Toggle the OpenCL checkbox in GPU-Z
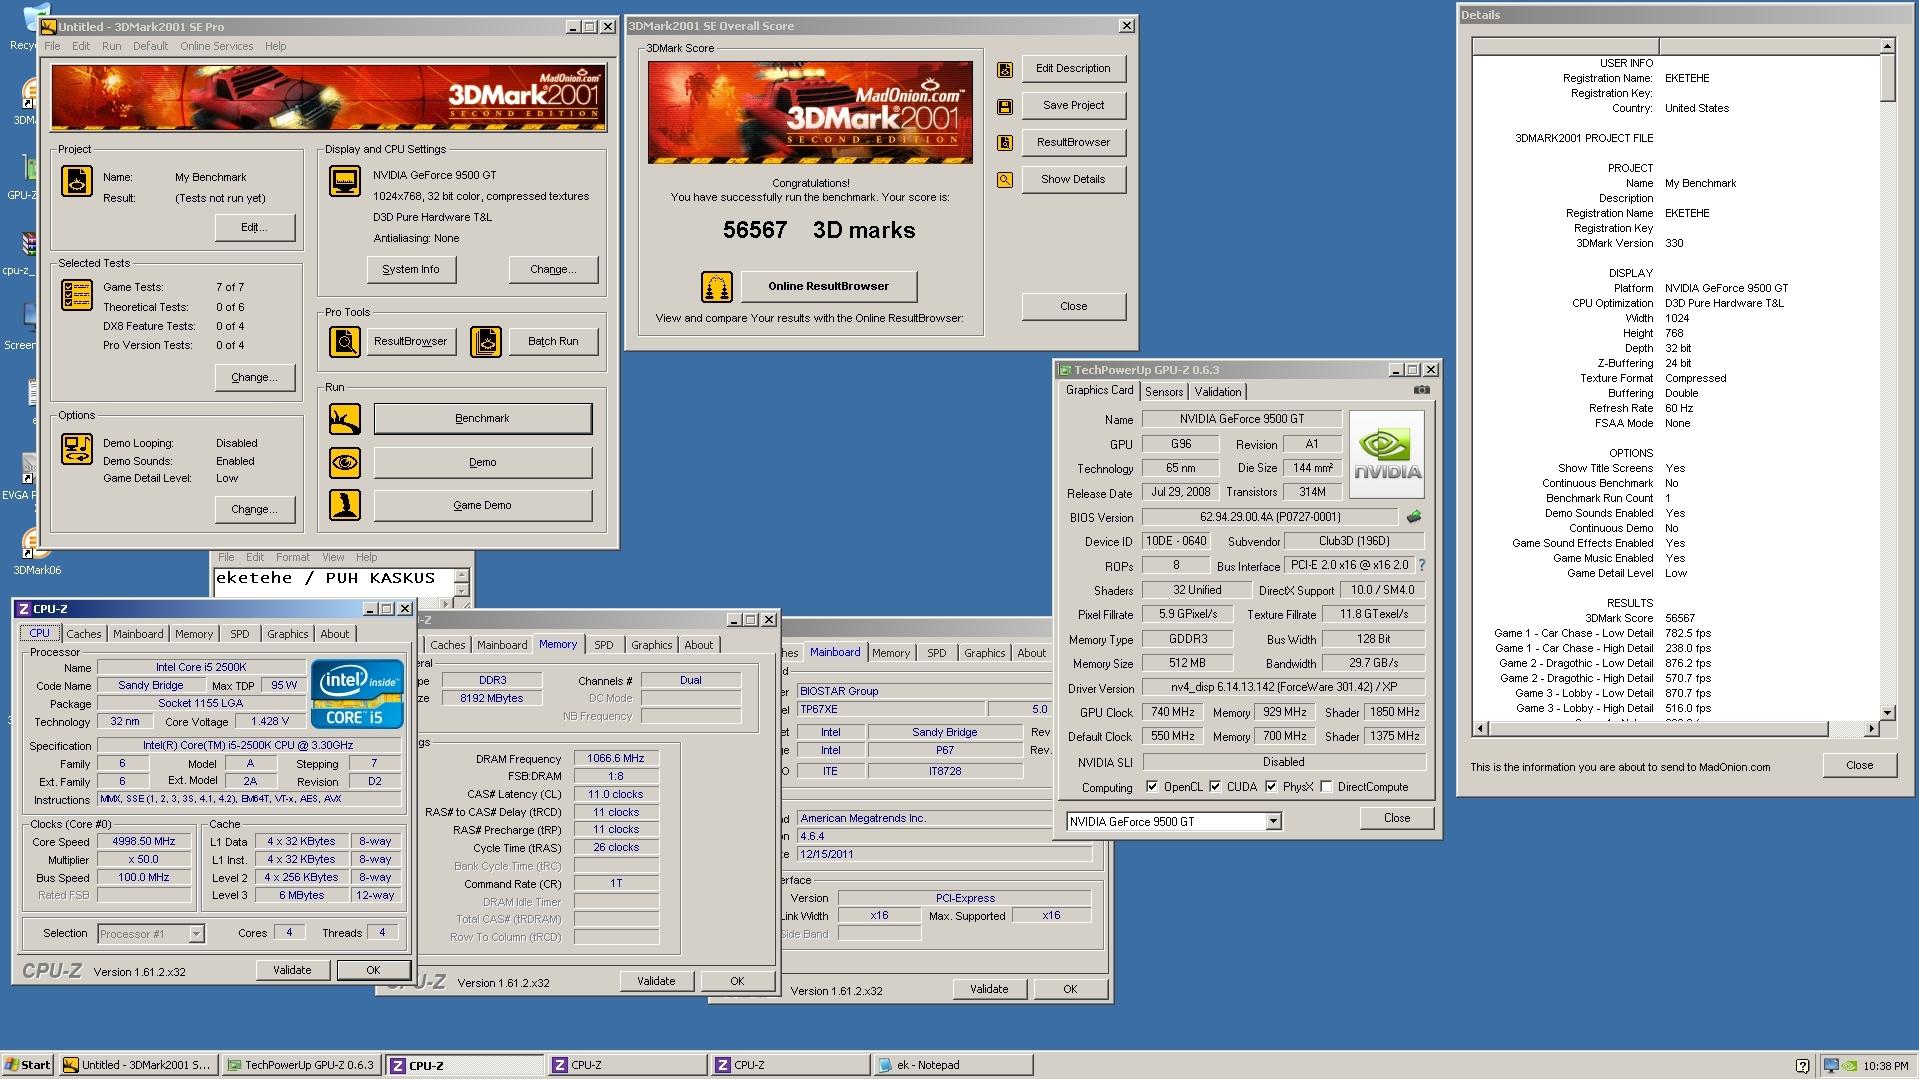Viewport: 1919px width, 1079px height. (1152, 787)
